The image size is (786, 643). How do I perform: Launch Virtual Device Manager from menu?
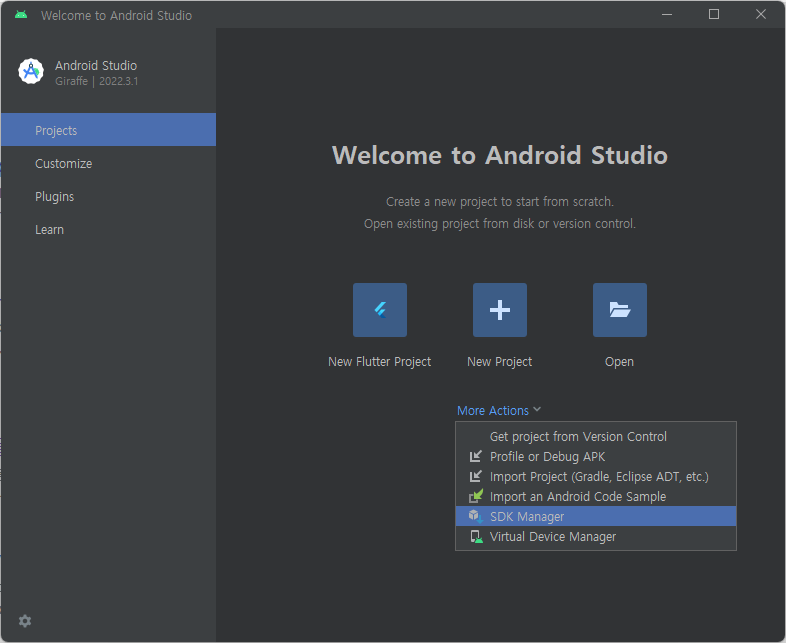[596, 537]
